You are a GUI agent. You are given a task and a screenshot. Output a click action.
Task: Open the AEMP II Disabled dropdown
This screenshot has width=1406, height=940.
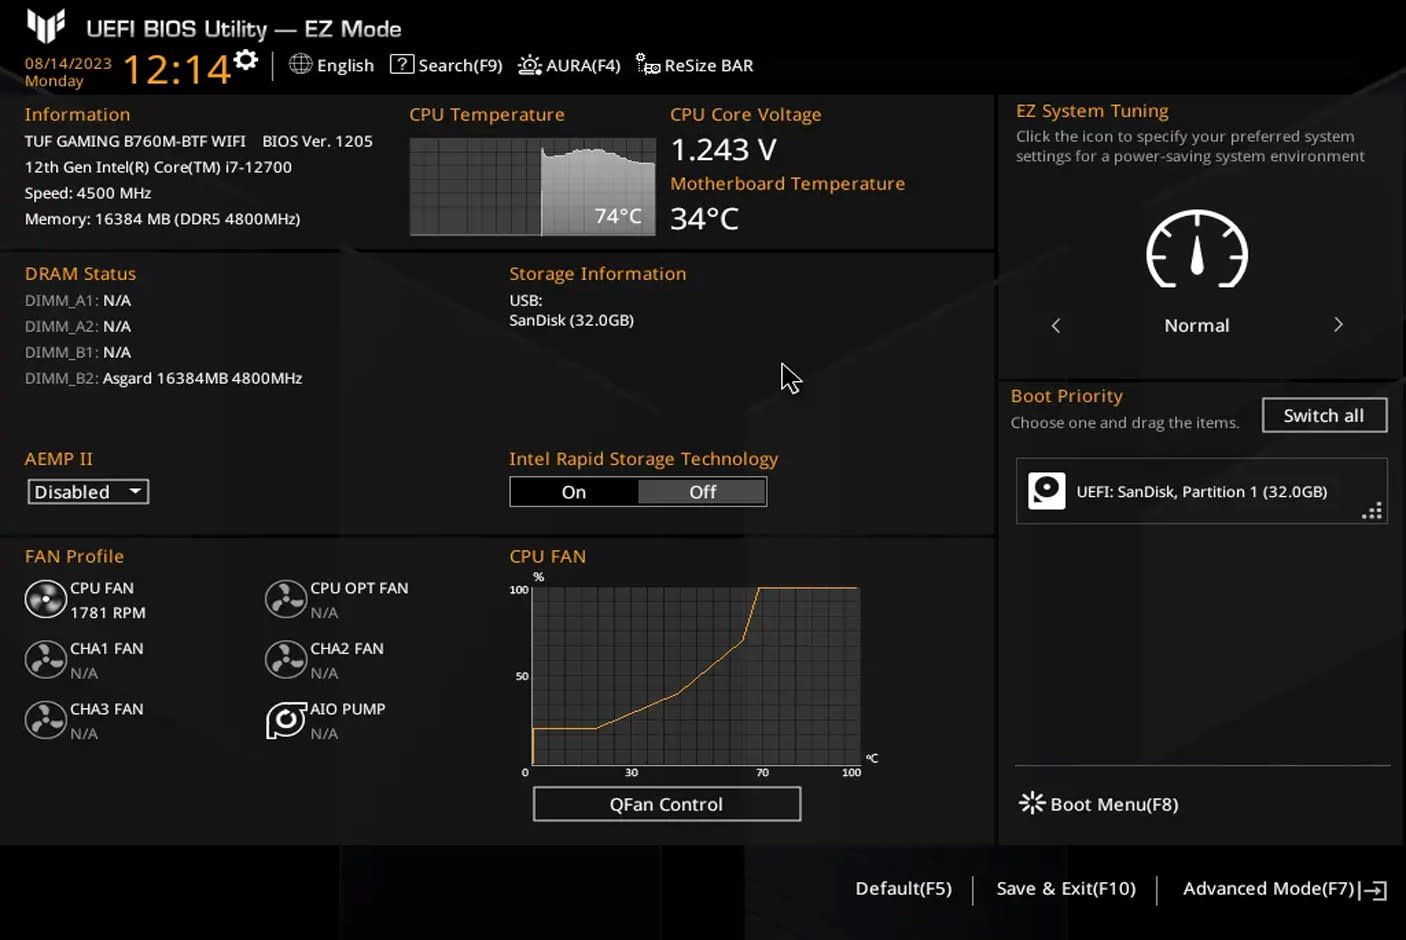(x=87, y=491)
